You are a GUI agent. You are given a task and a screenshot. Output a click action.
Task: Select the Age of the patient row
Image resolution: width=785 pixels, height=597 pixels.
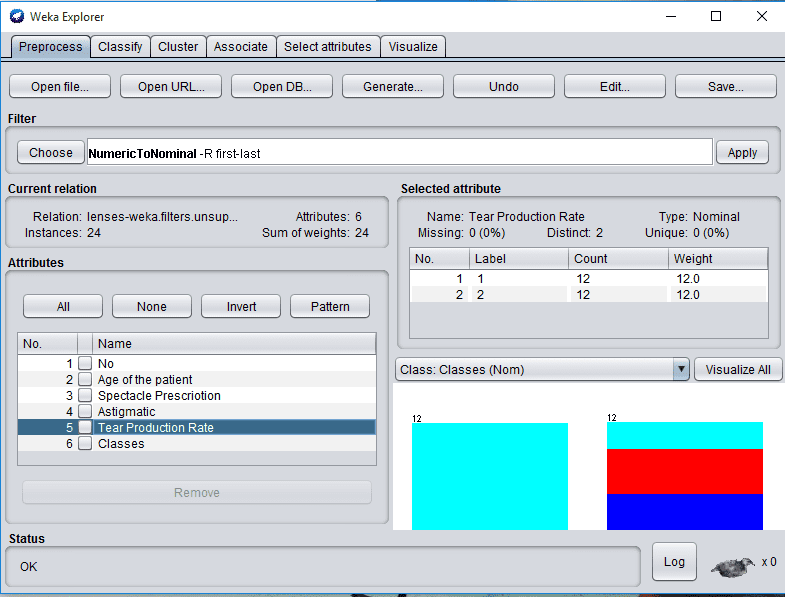click(x=197, y=379)
